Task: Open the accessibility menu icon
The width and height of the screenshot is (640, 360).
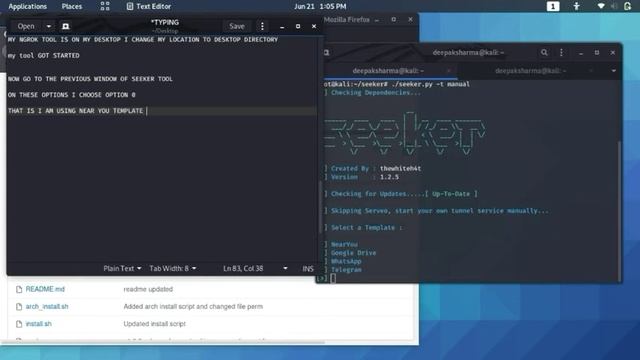Action: [576, 6]
